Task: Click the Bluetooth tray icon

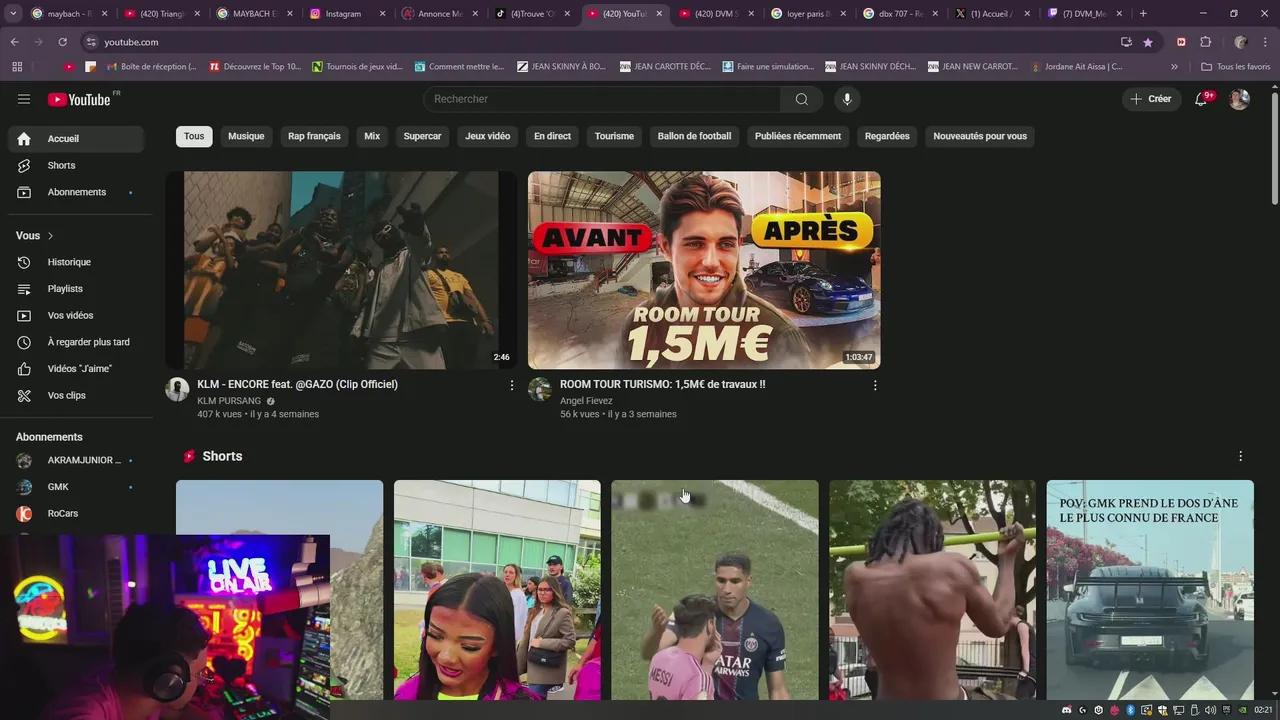Action: point(1131,710)
